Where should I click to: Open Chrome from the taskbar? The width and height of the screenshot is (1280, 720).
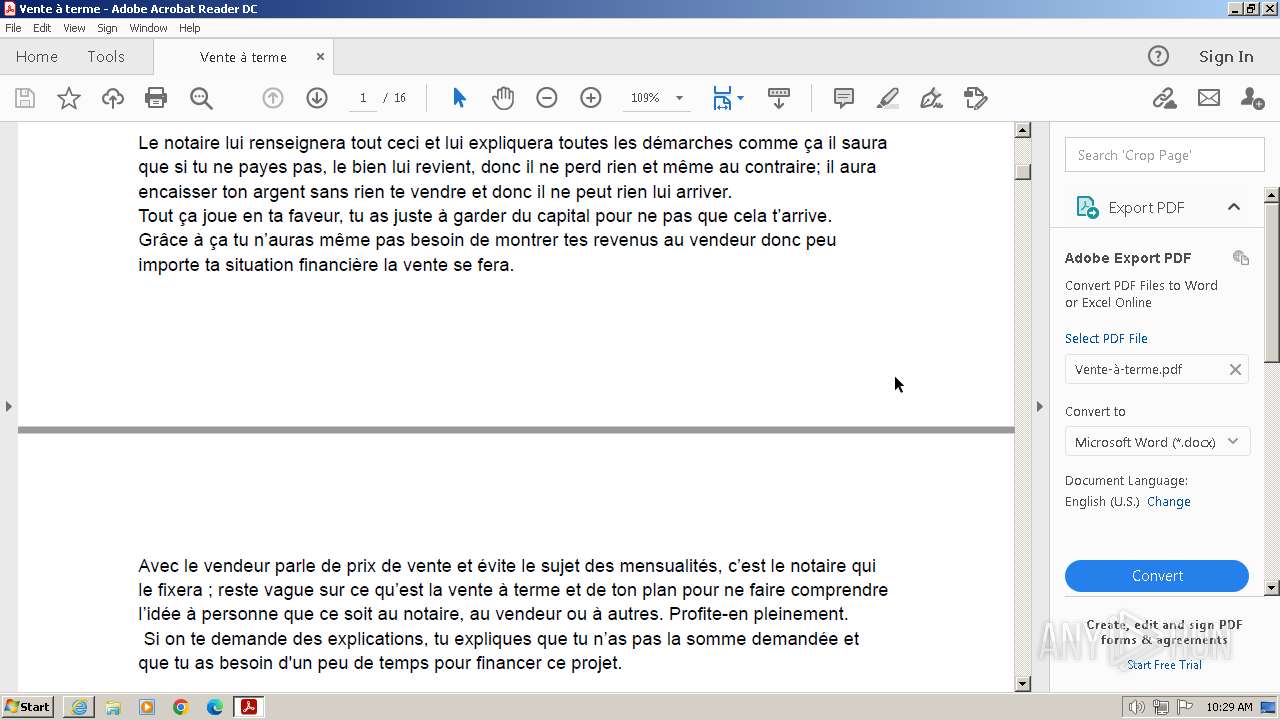point(181,707)
